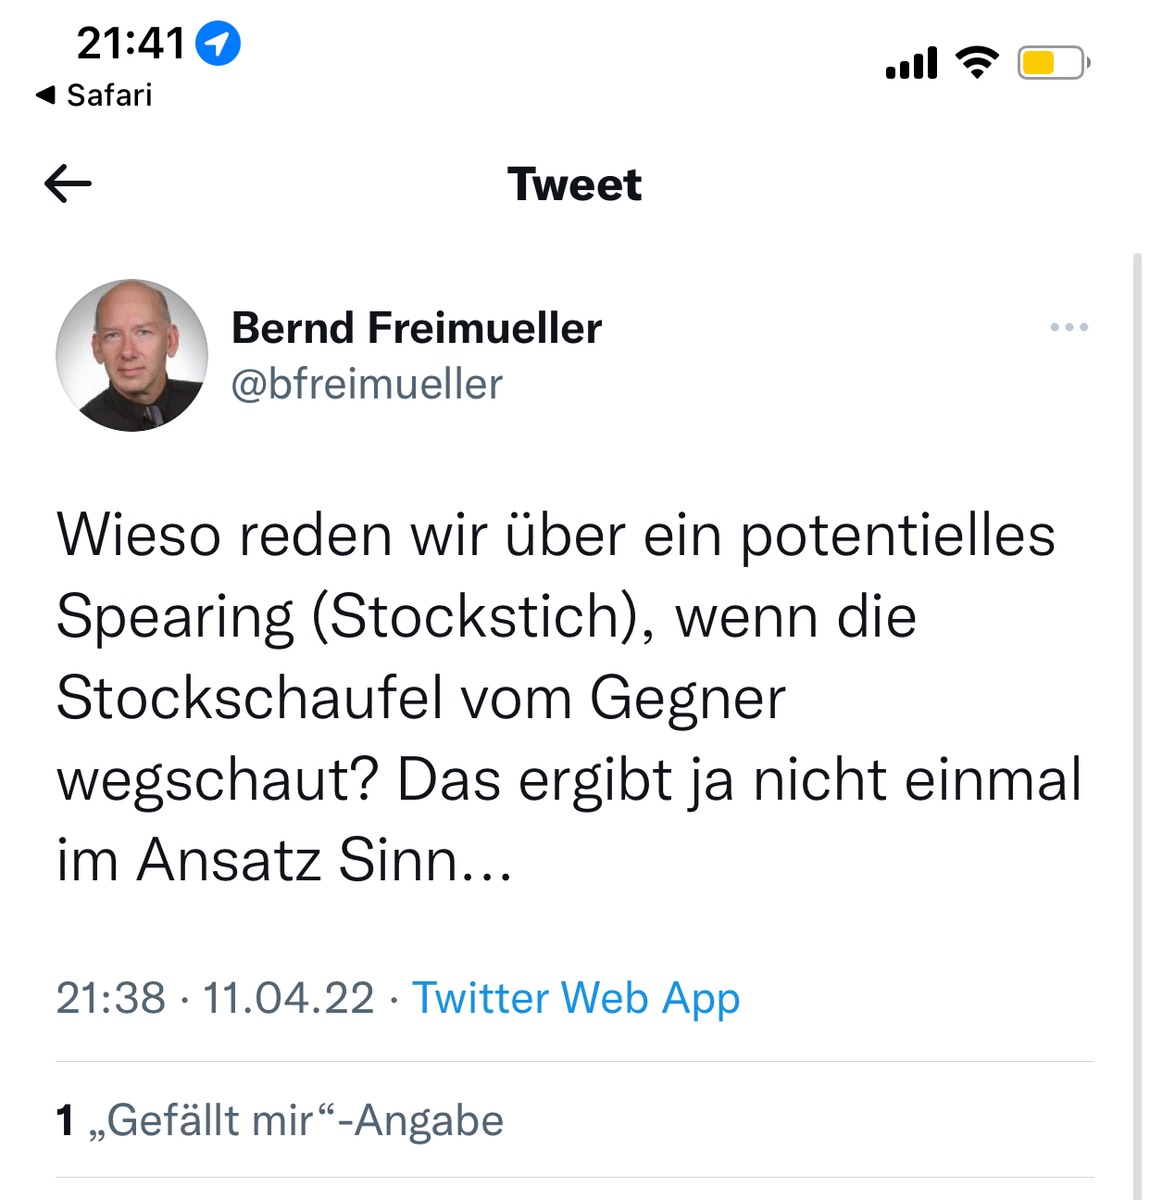This screenshot has height=1200, width=1150.
Task: Click the Tweet header title
Action: coord(574,184)
